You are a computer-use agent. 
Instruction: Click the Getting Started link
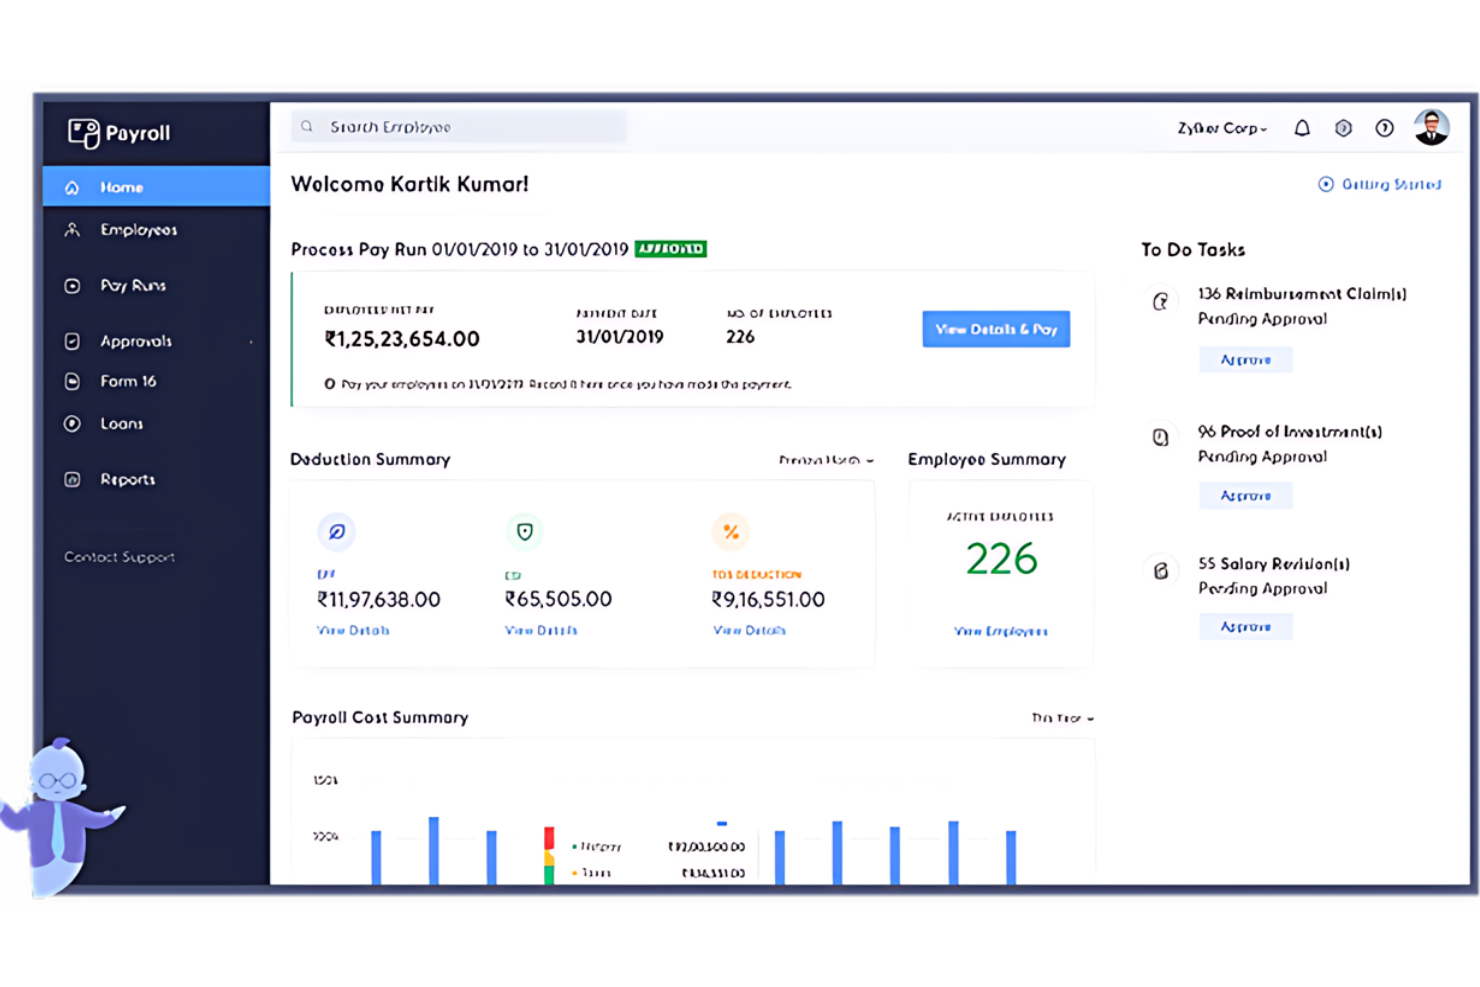[1380, 184]
